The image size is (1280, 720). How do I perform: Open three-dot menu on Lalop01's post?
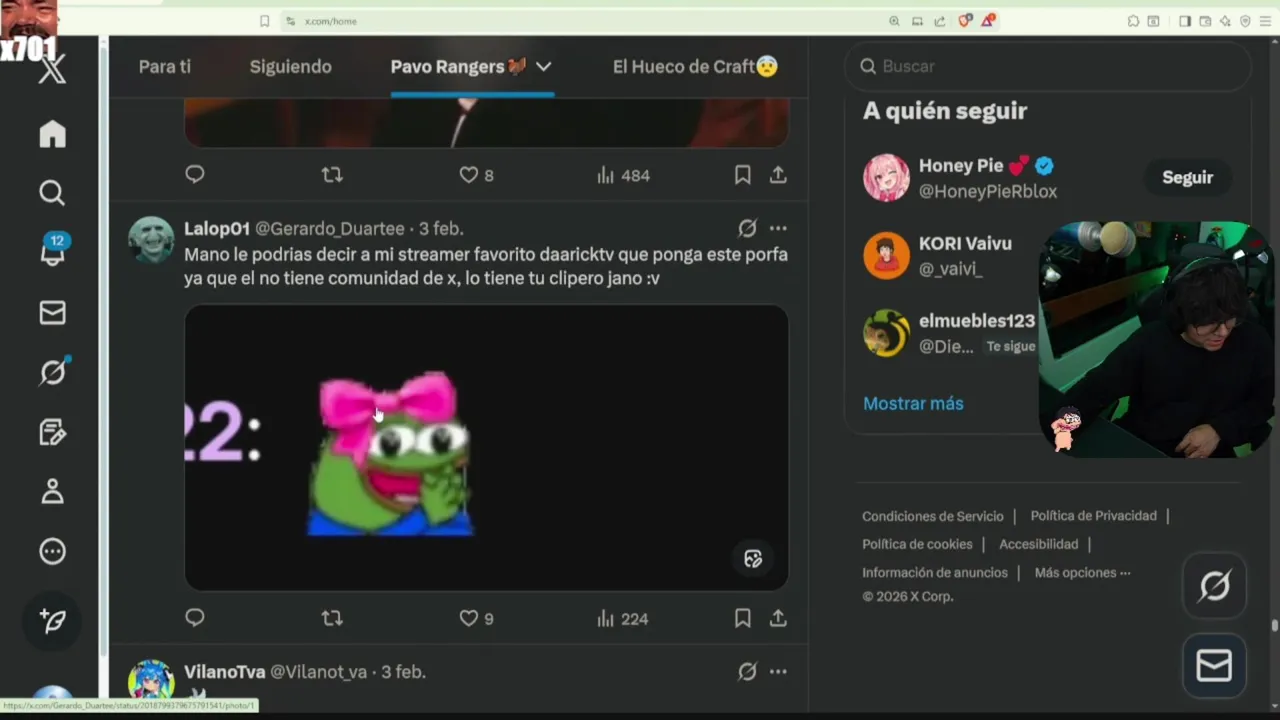778,228
